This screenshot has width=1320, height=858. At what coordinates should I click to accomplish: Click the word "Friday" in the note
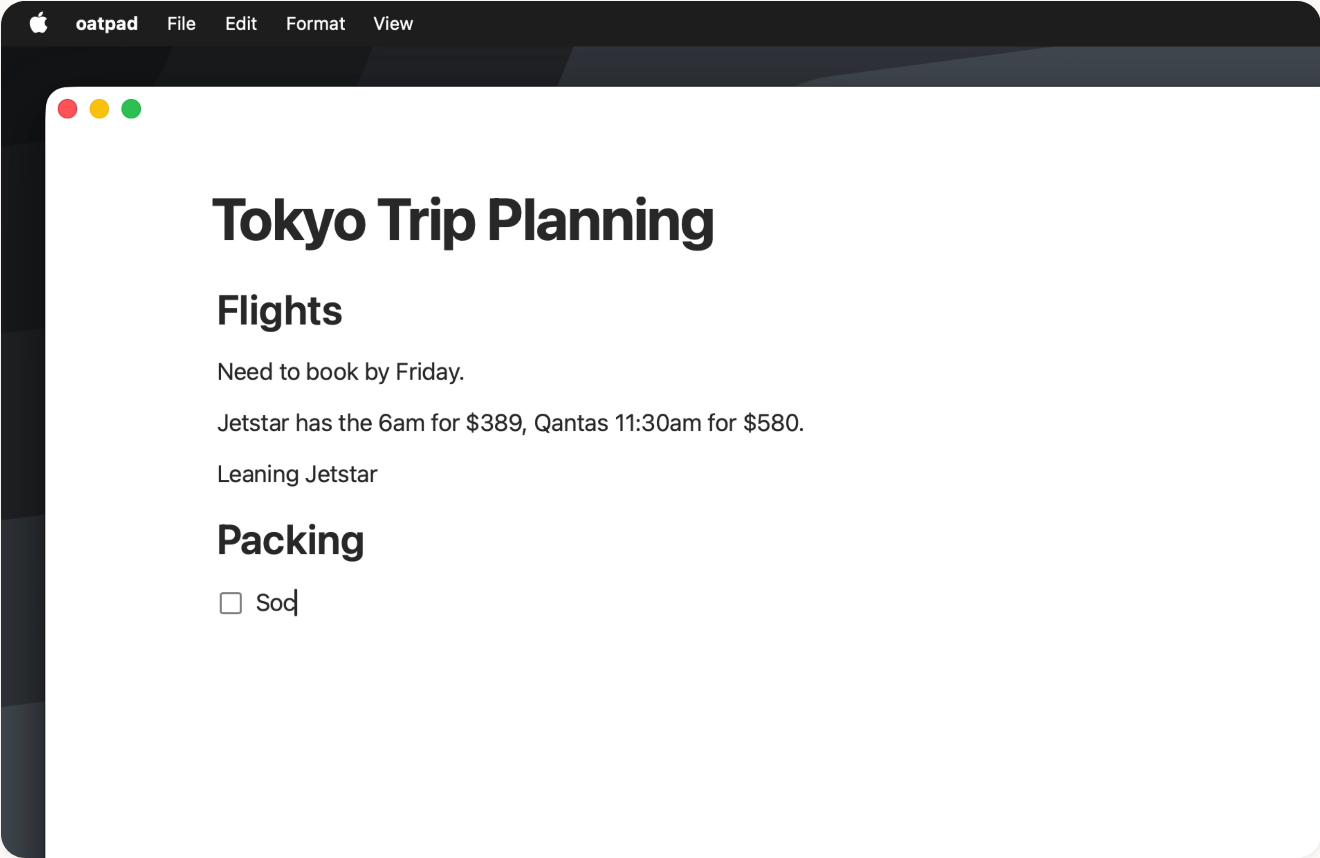tap(427, 372)
